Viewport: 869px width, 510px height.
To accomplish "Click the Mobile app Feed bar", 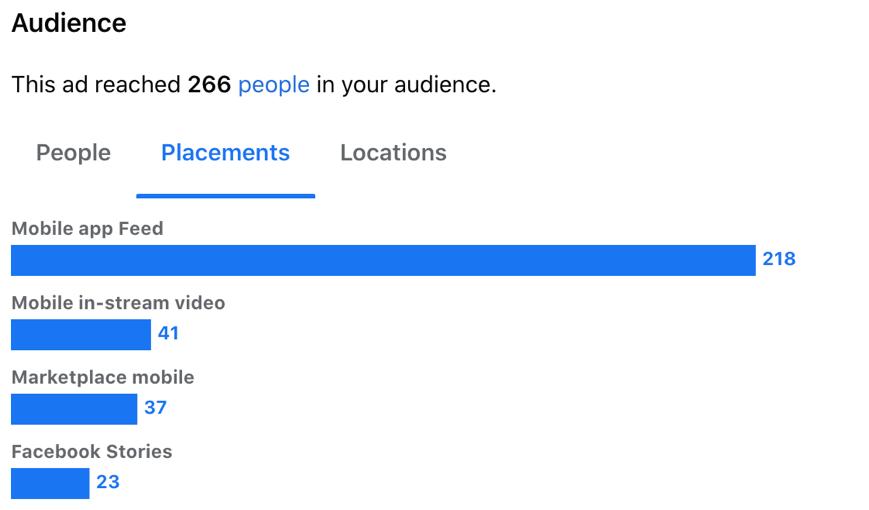I will 383,260.
